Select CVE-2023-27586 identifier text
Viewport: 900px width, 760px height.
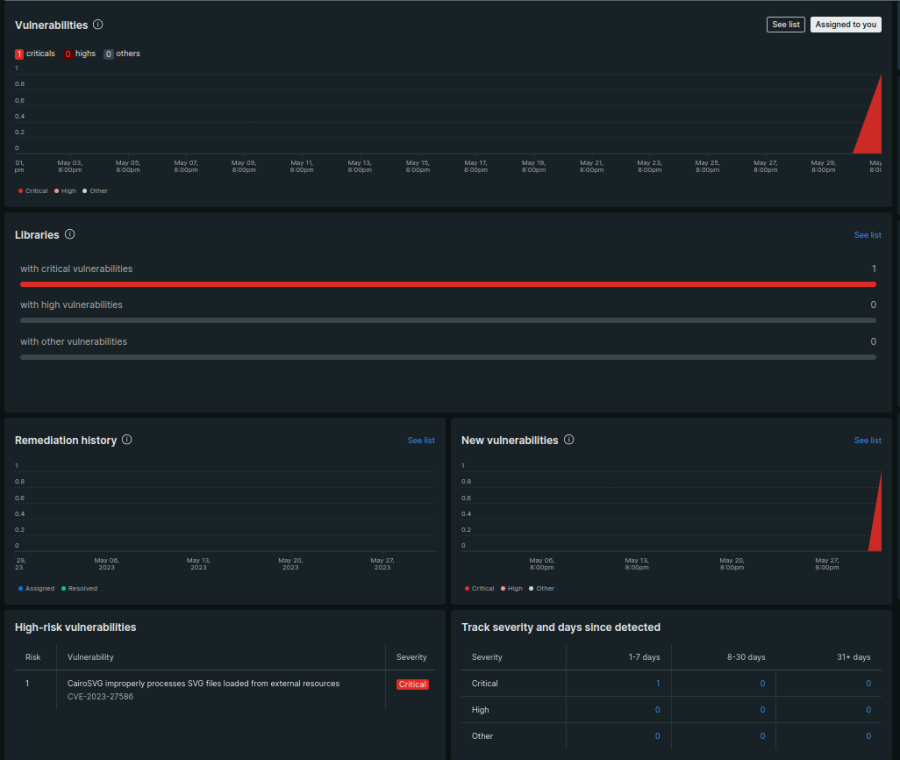pyautogui.click(x=100, y=697)
